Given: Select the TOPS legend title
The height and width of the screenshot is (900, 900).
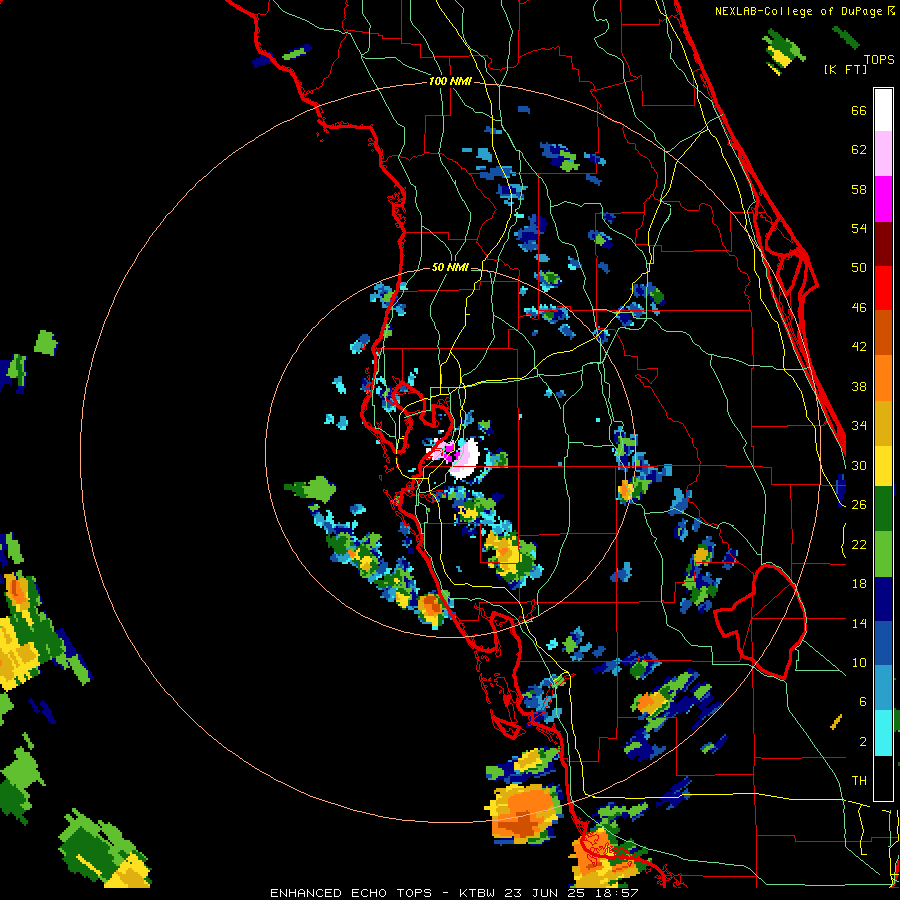Looking at the screenshot, I should [879, 60].
